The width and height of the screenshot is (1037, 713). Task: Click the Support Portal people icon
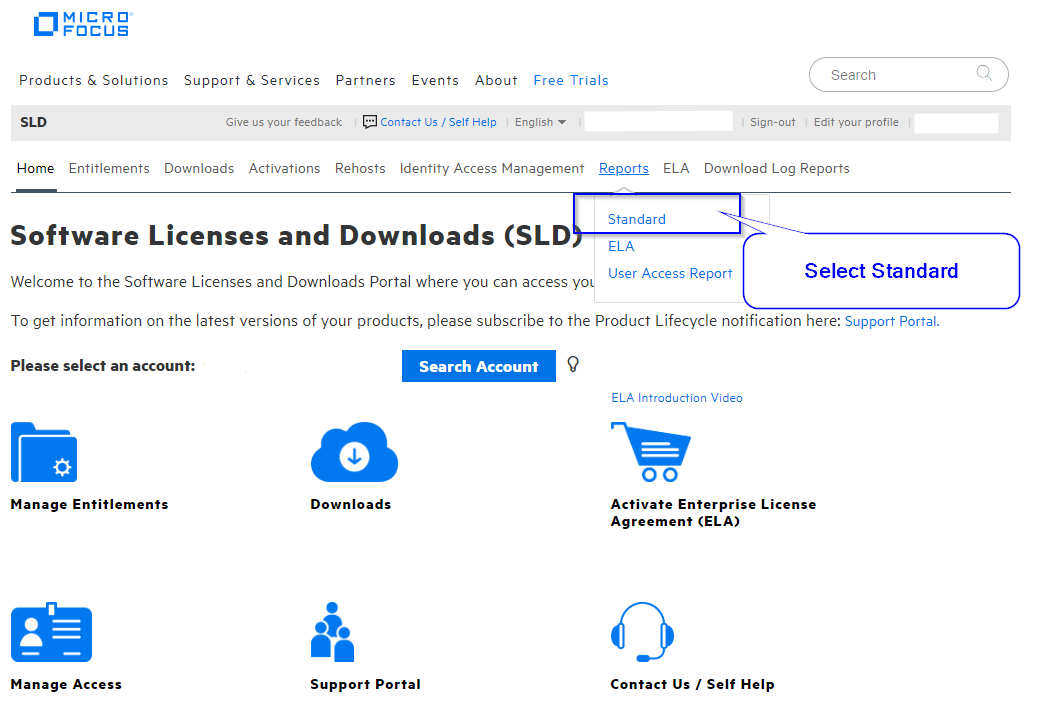333,632
